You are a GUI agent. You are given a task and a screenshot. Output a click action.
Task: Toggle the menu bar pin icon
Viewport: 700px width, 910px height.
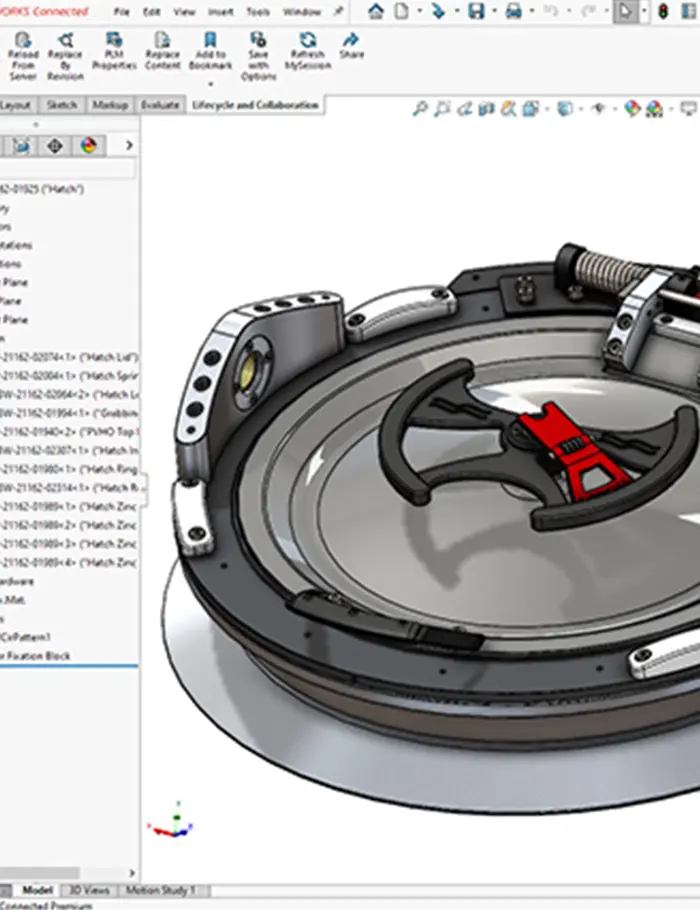(x=338, y=11)
